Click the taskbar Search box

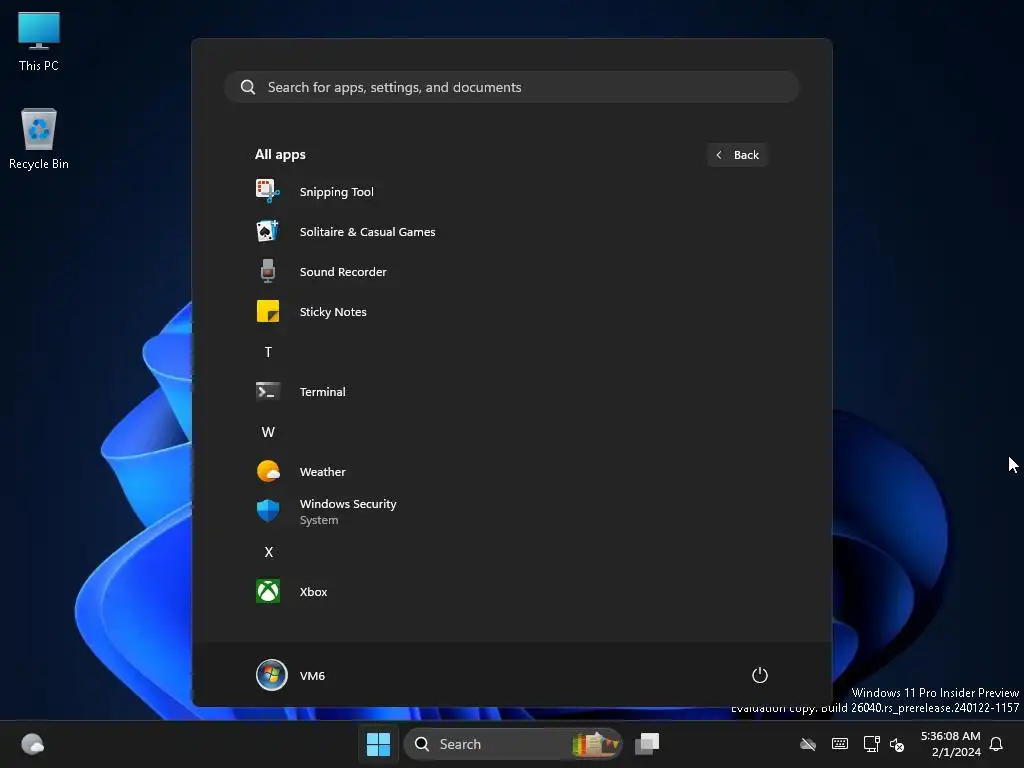[x=513, y=744]
